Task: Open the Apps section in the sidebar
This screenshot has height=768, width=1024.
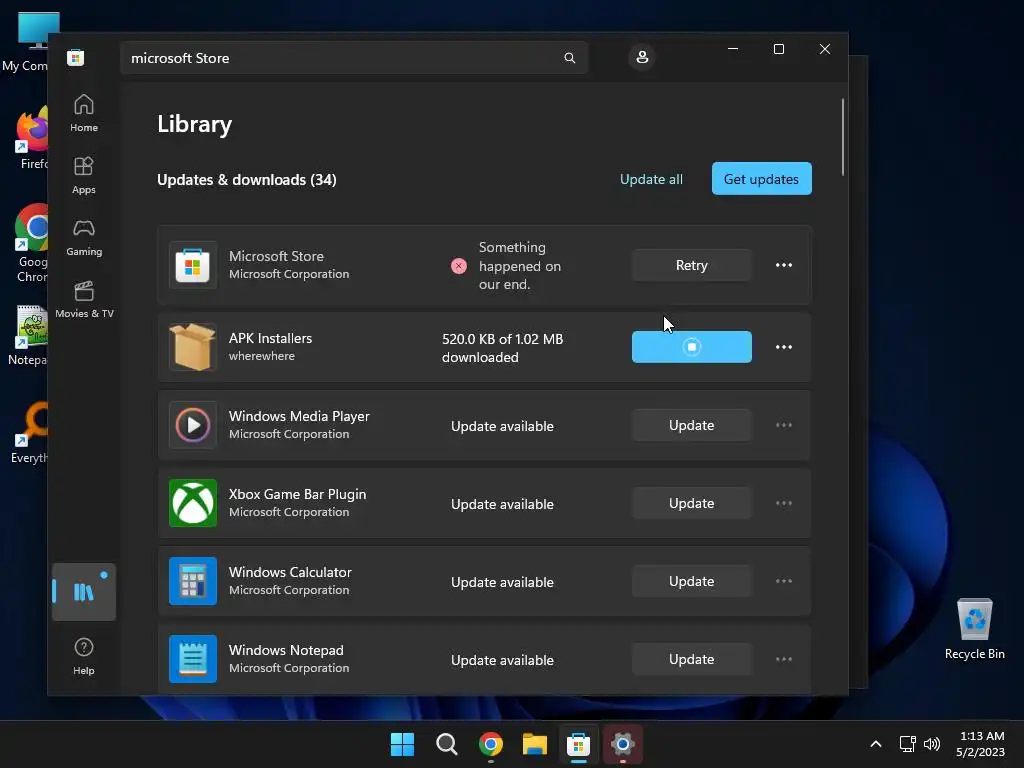Action: [x=84, y=176]
